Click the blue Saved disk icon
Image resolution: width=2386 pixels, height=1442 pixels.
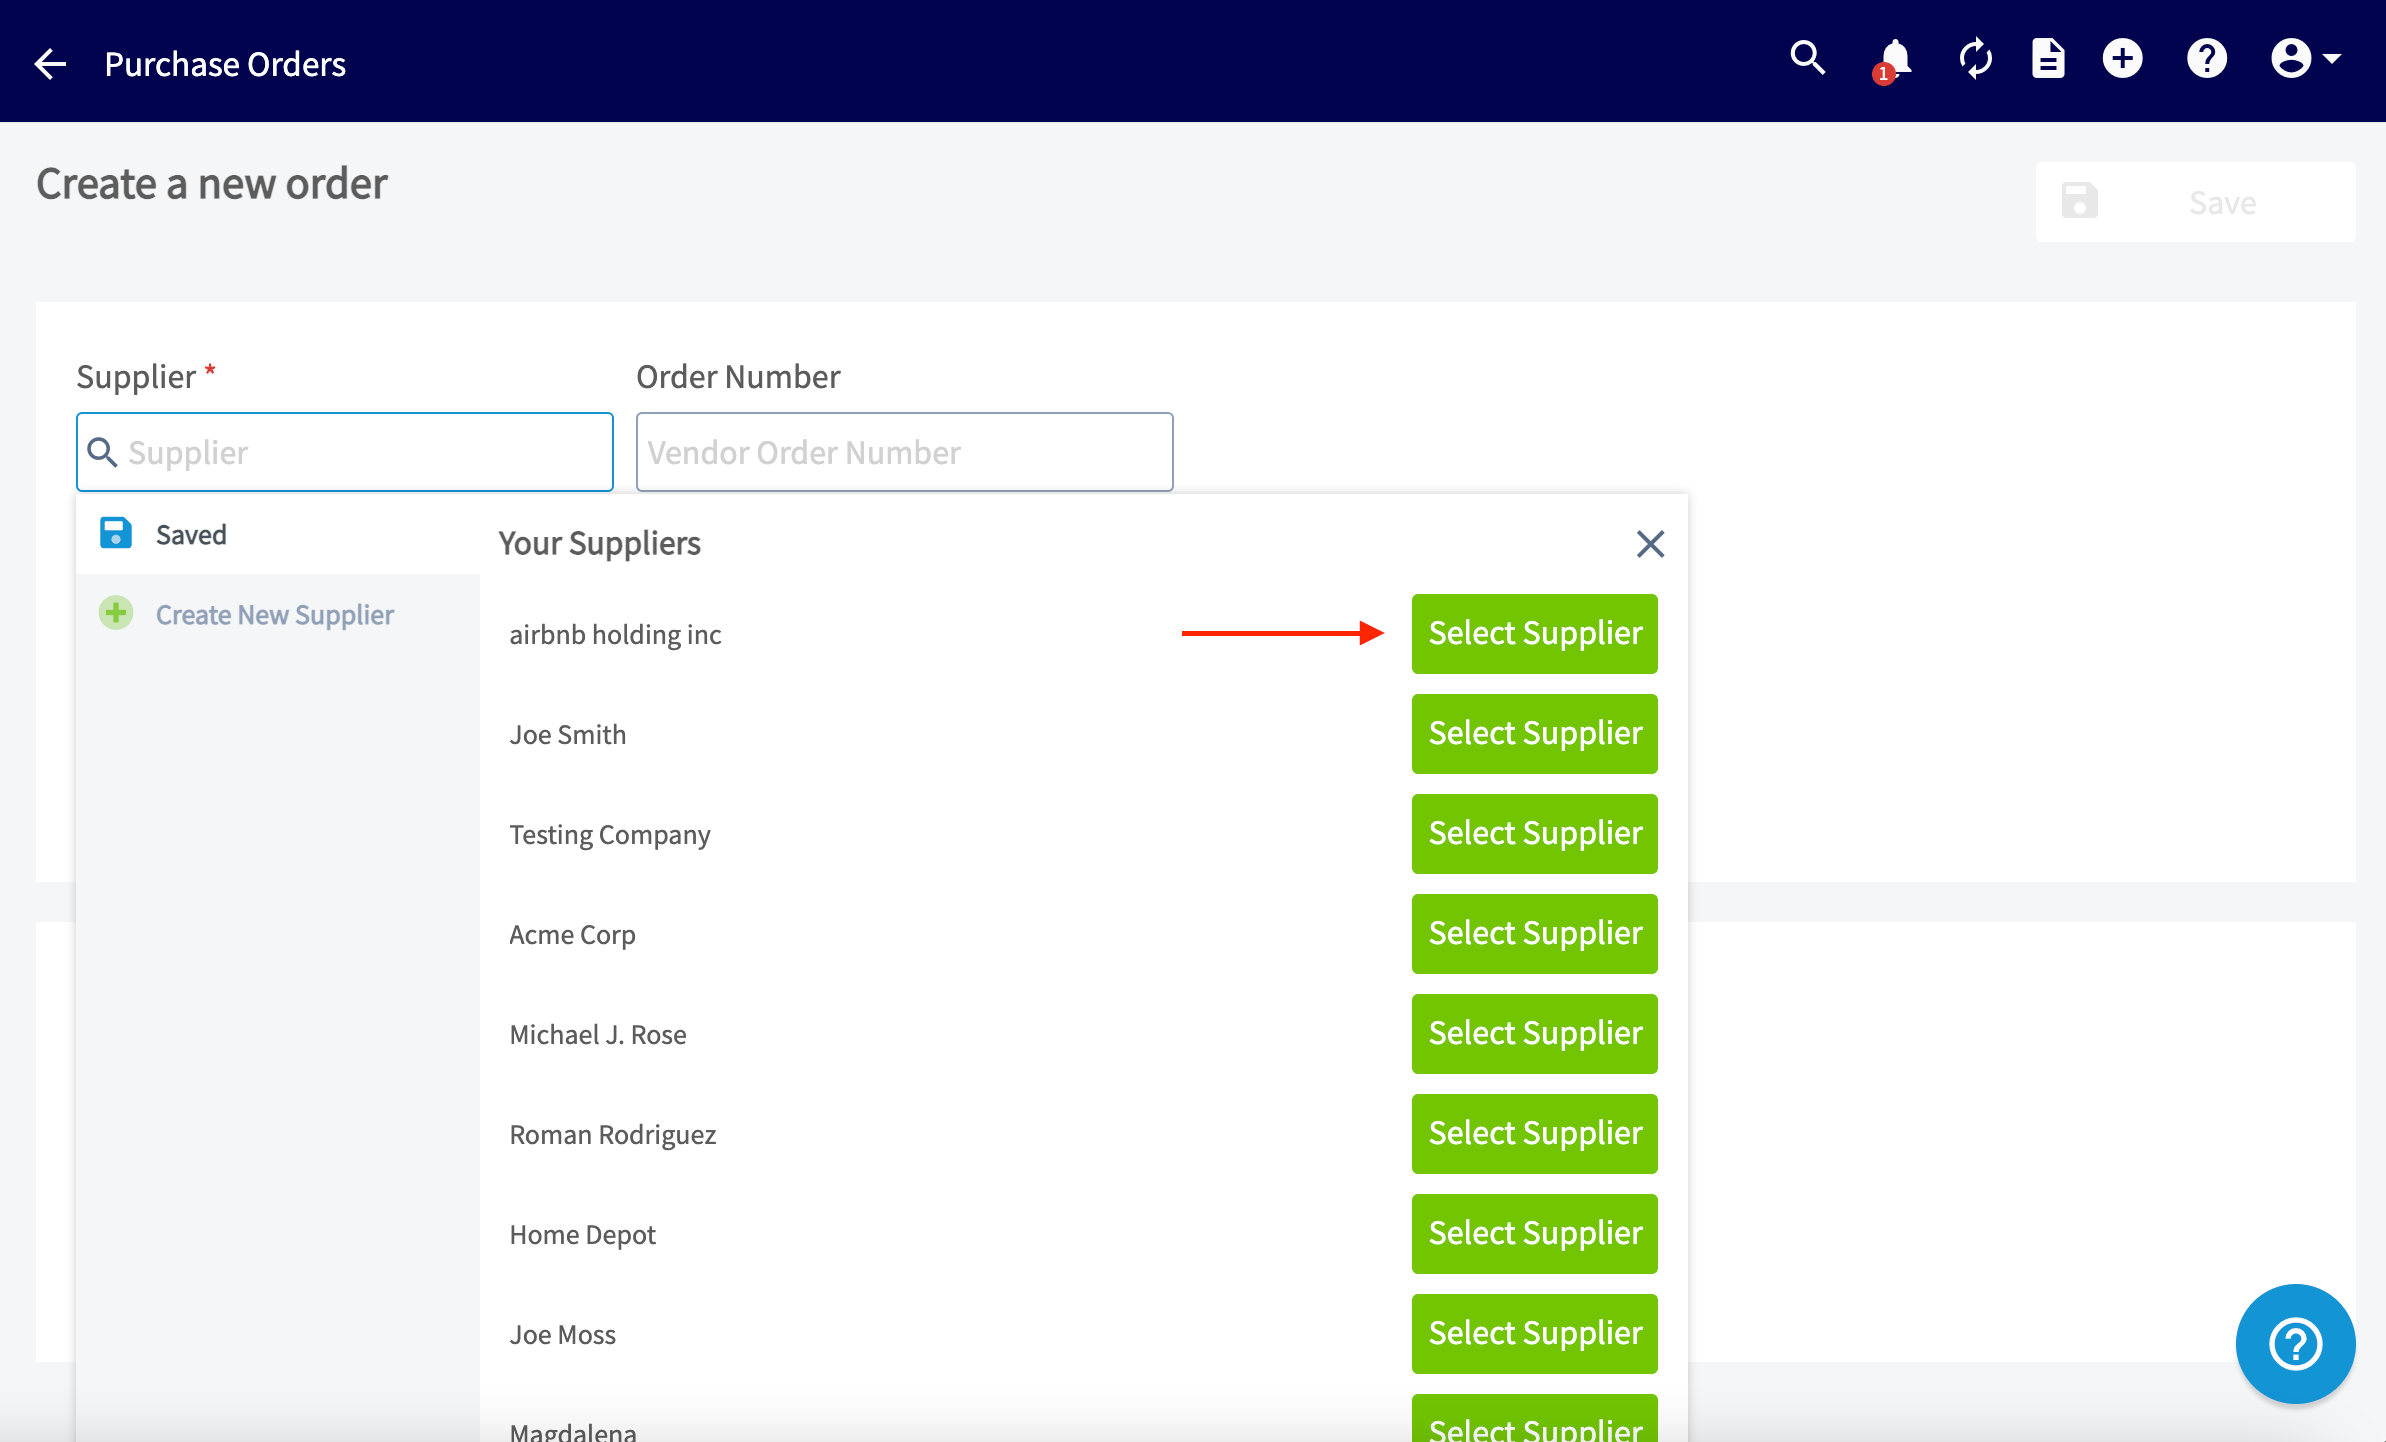(x=116, y=533)
